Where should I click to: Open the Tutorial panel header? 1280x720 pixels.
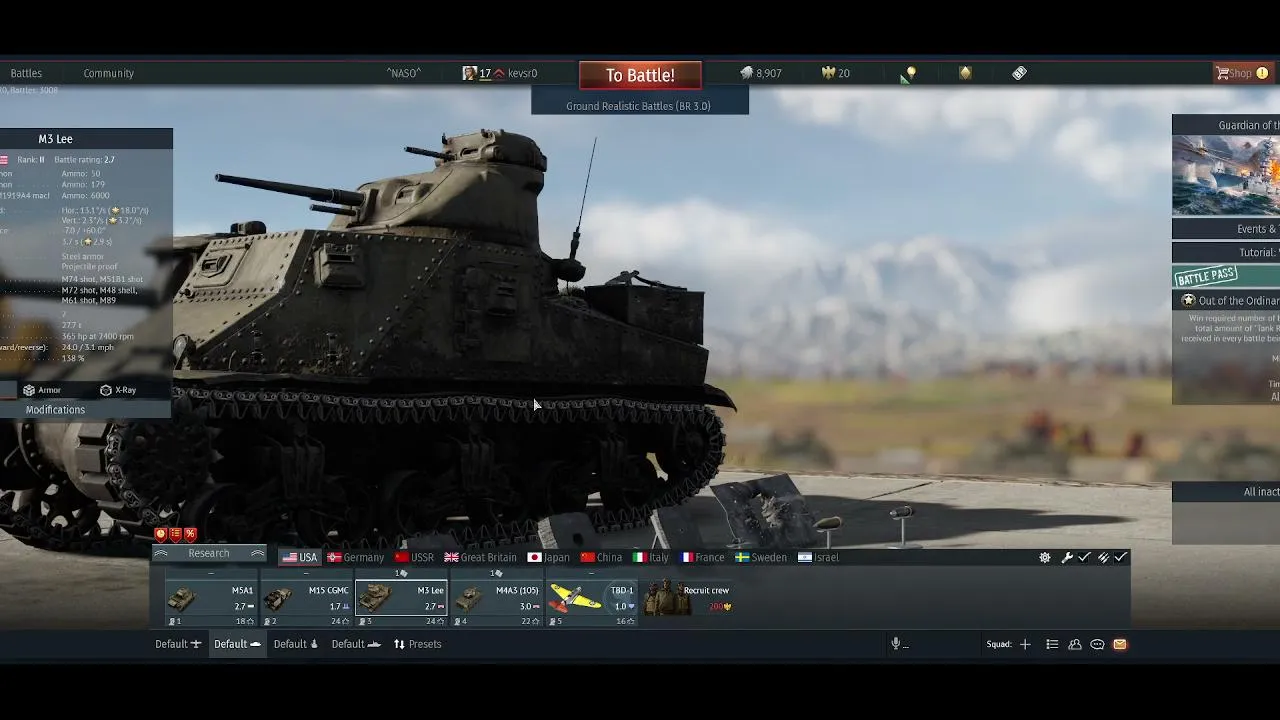(1226, 253)
